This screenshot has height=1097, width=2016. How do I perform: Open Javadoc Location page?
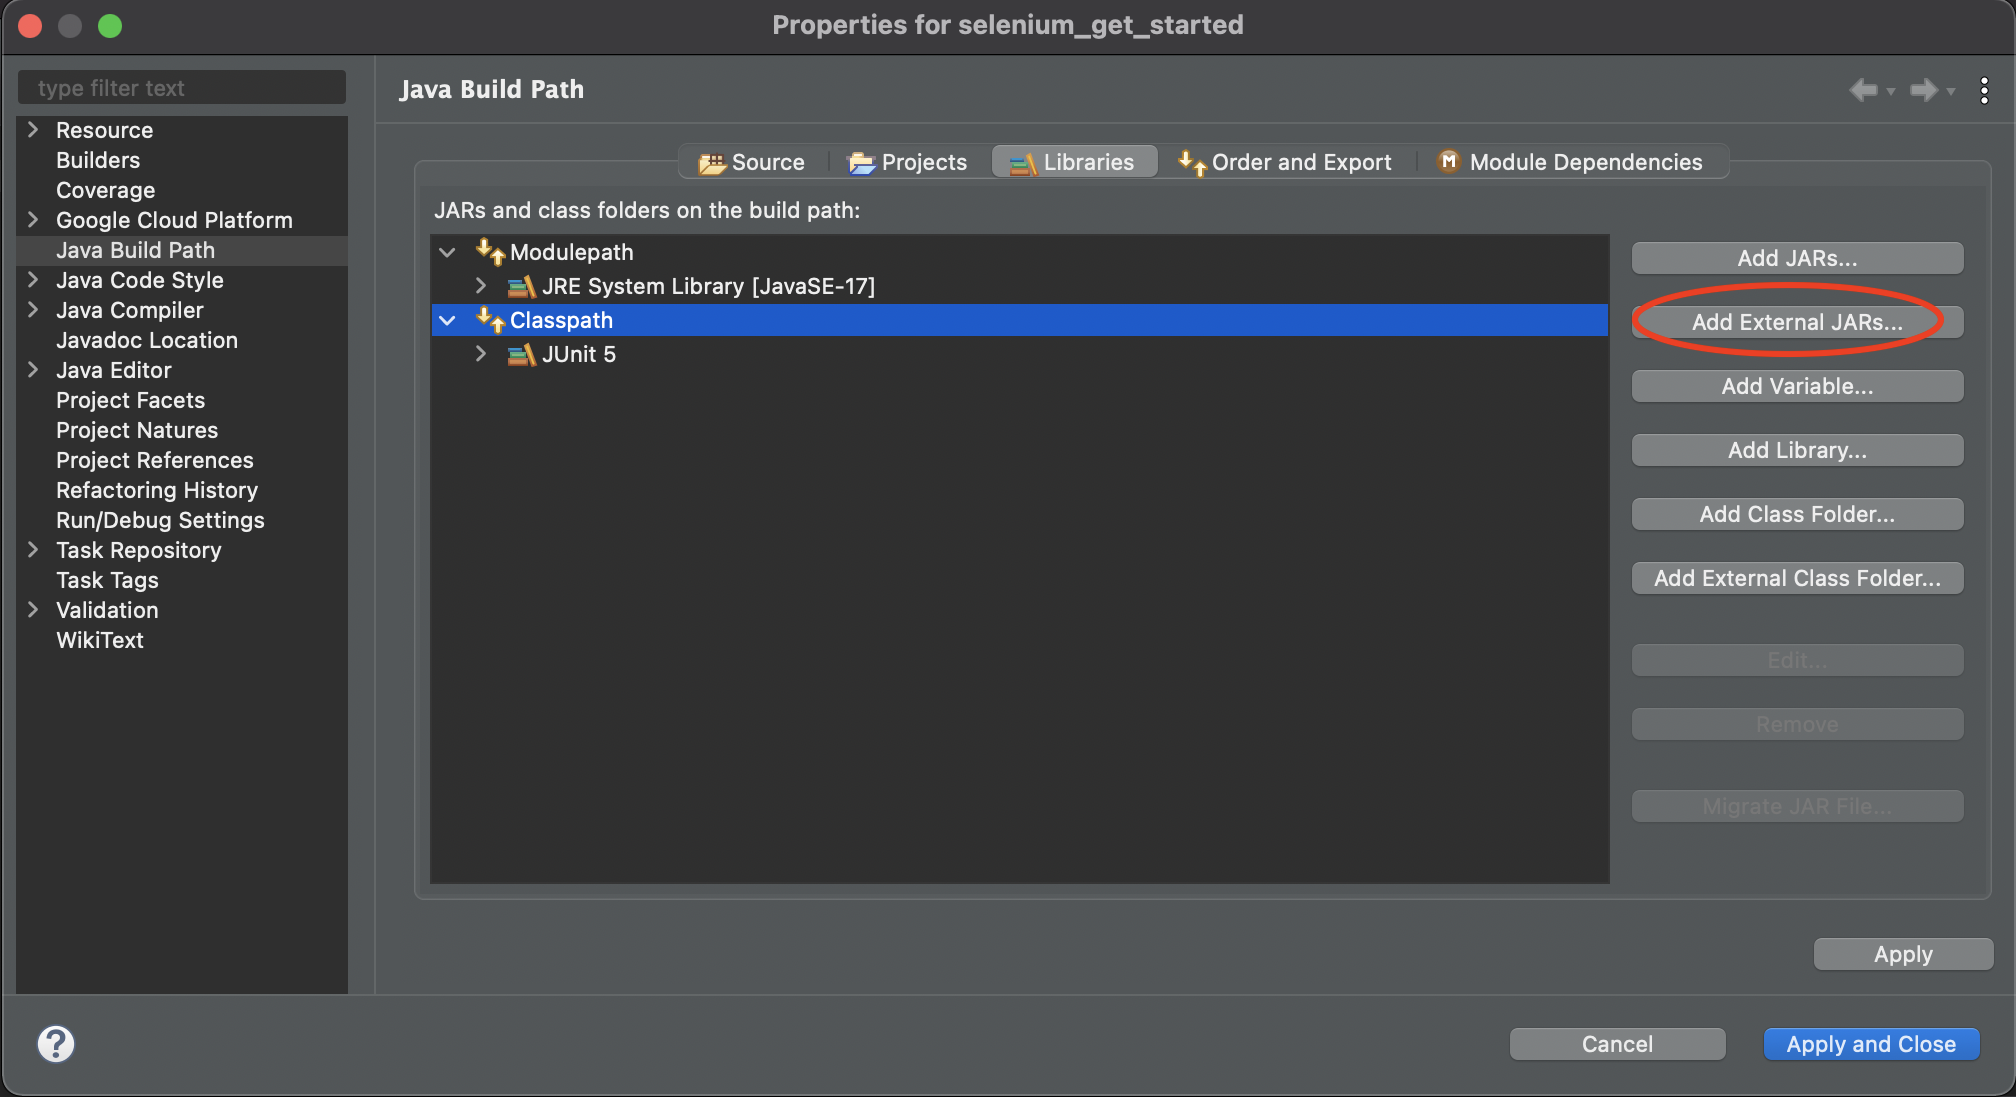click(147, 340)
